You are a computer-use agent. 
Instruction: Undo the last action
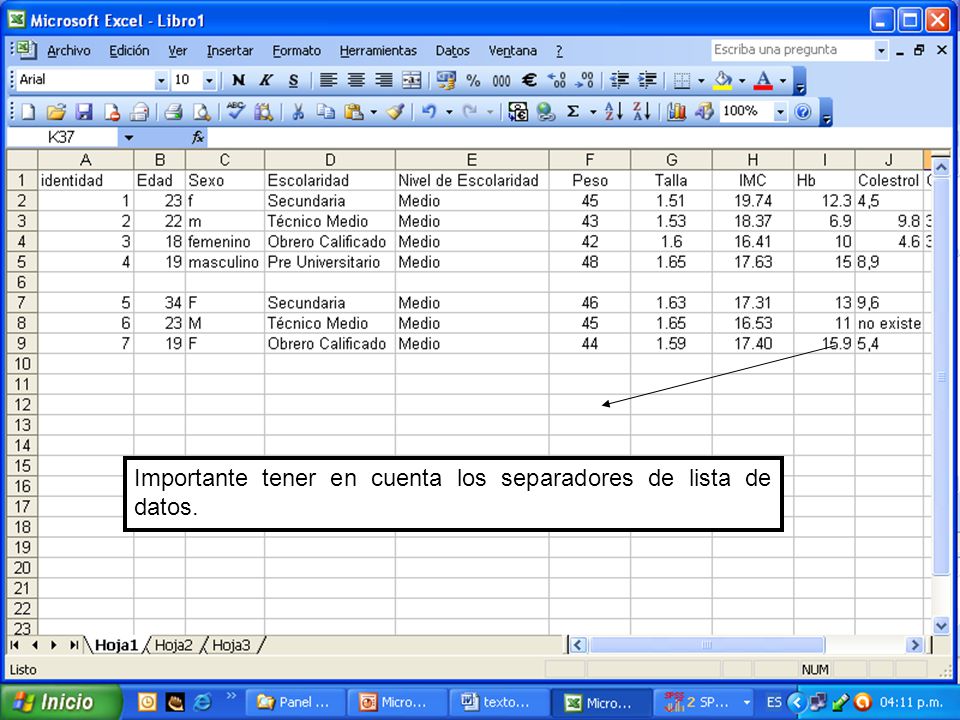tap(429, 112)
